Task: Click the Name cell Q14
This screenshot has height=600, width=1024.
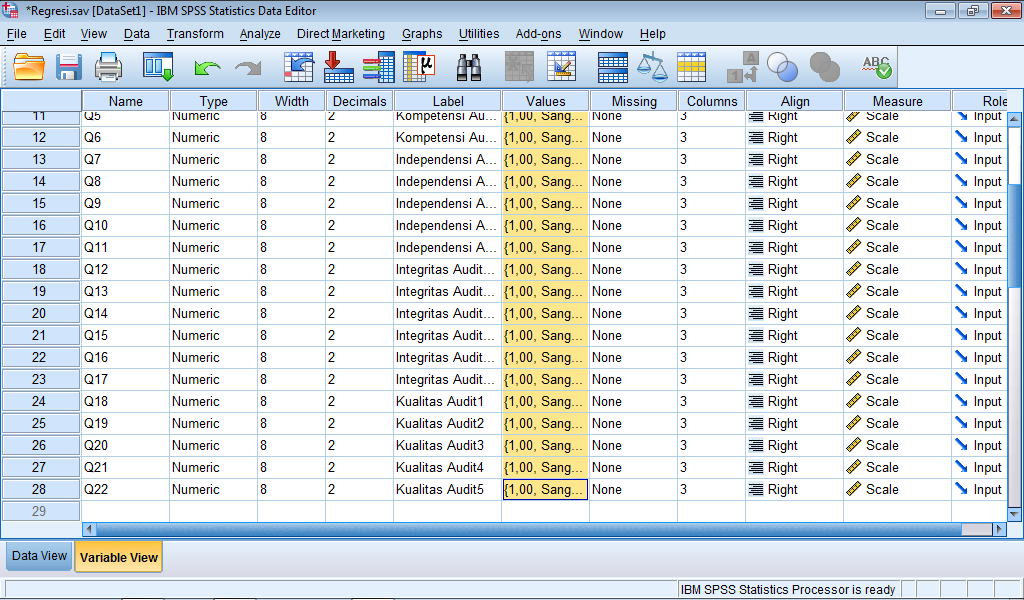Action: point(125,314)
